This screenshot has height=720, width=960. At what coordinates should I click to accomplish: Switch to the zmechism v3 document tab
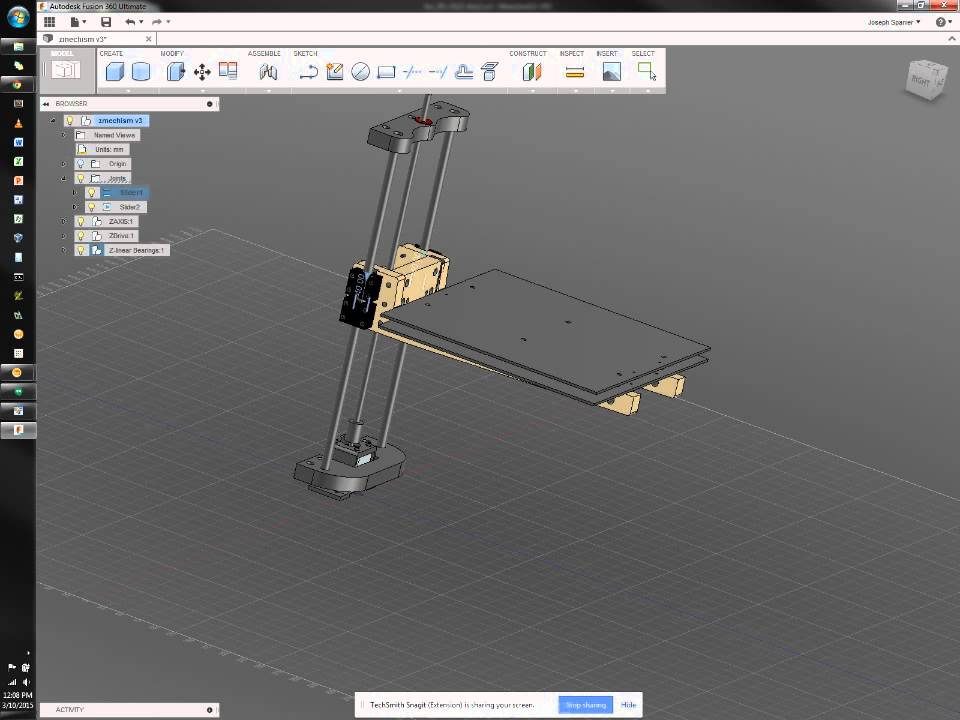click(83, 39)
